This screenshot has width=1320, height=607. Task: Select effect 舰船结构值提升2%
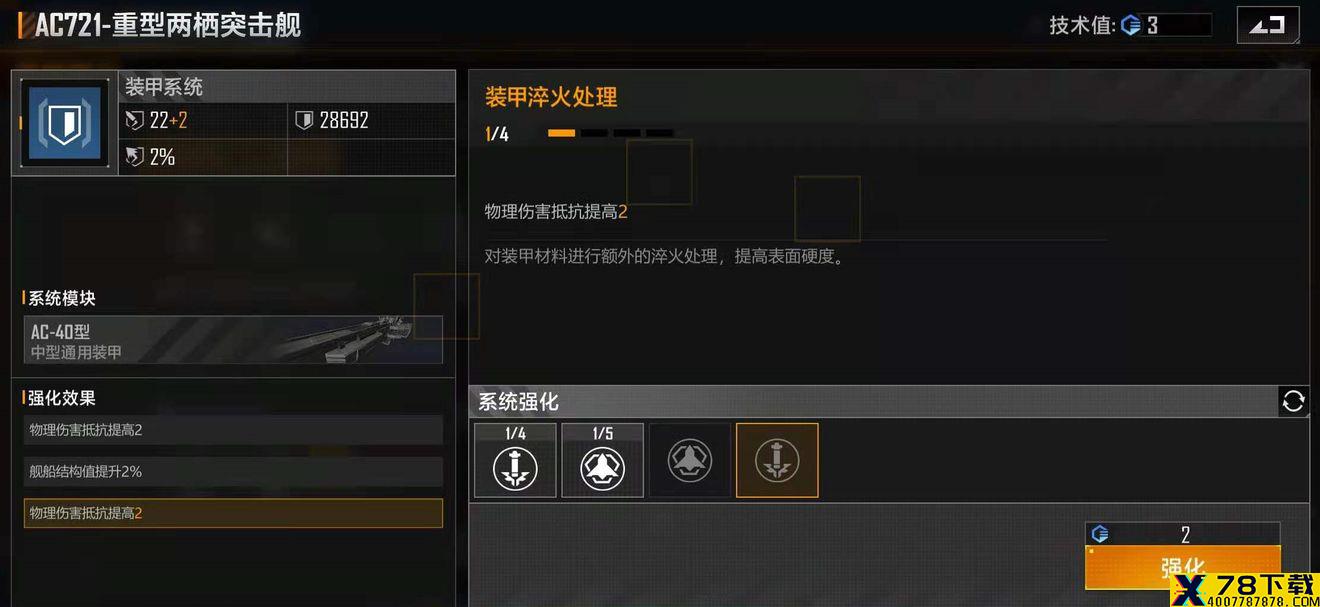pos(233,471)
